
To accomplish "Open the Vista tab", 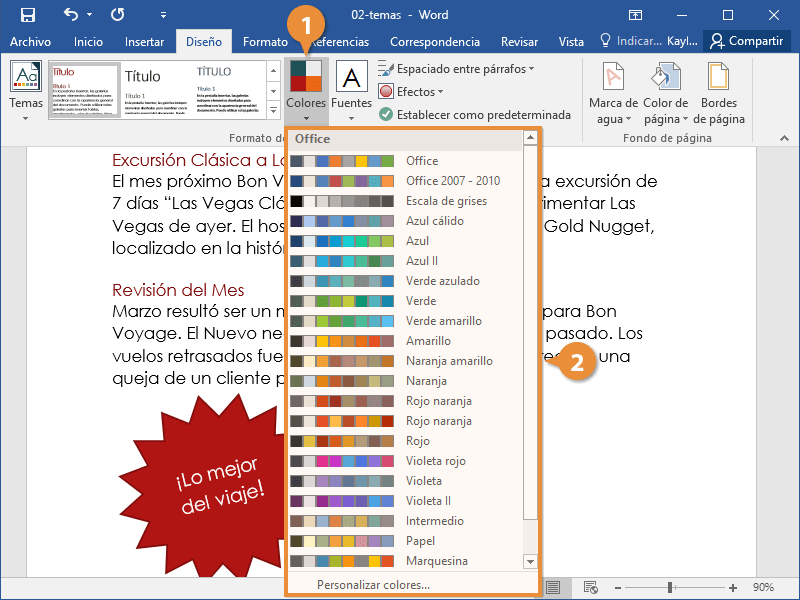I will (571, 42).
